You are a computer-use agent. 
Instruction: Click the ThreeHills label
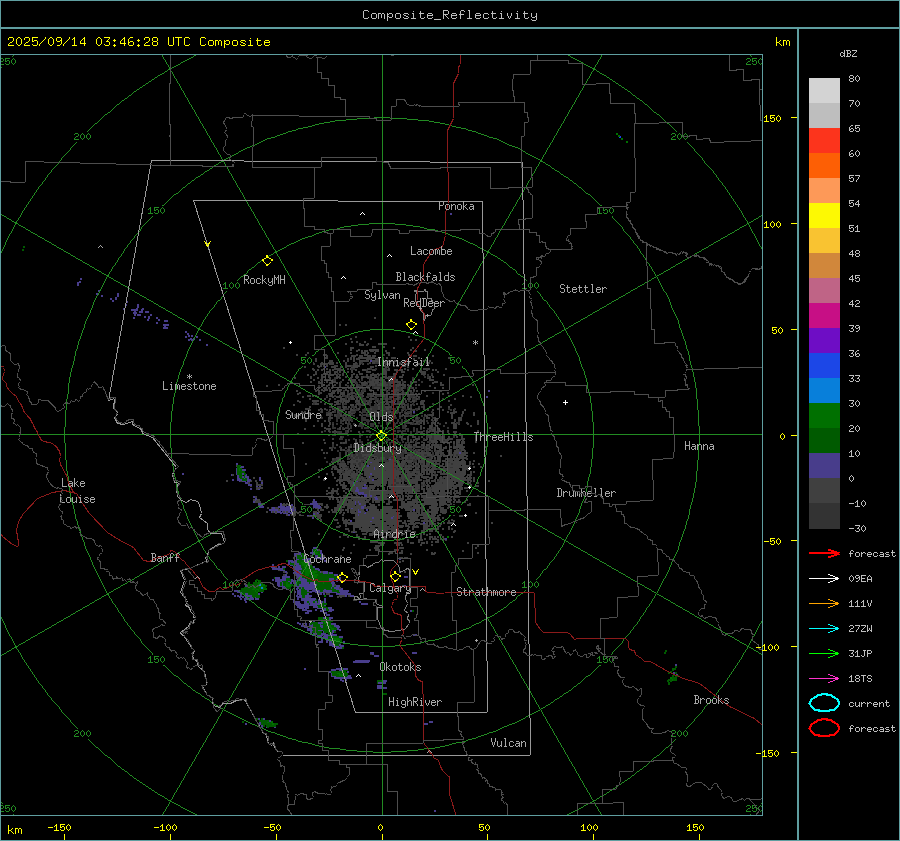click(503, 437)
